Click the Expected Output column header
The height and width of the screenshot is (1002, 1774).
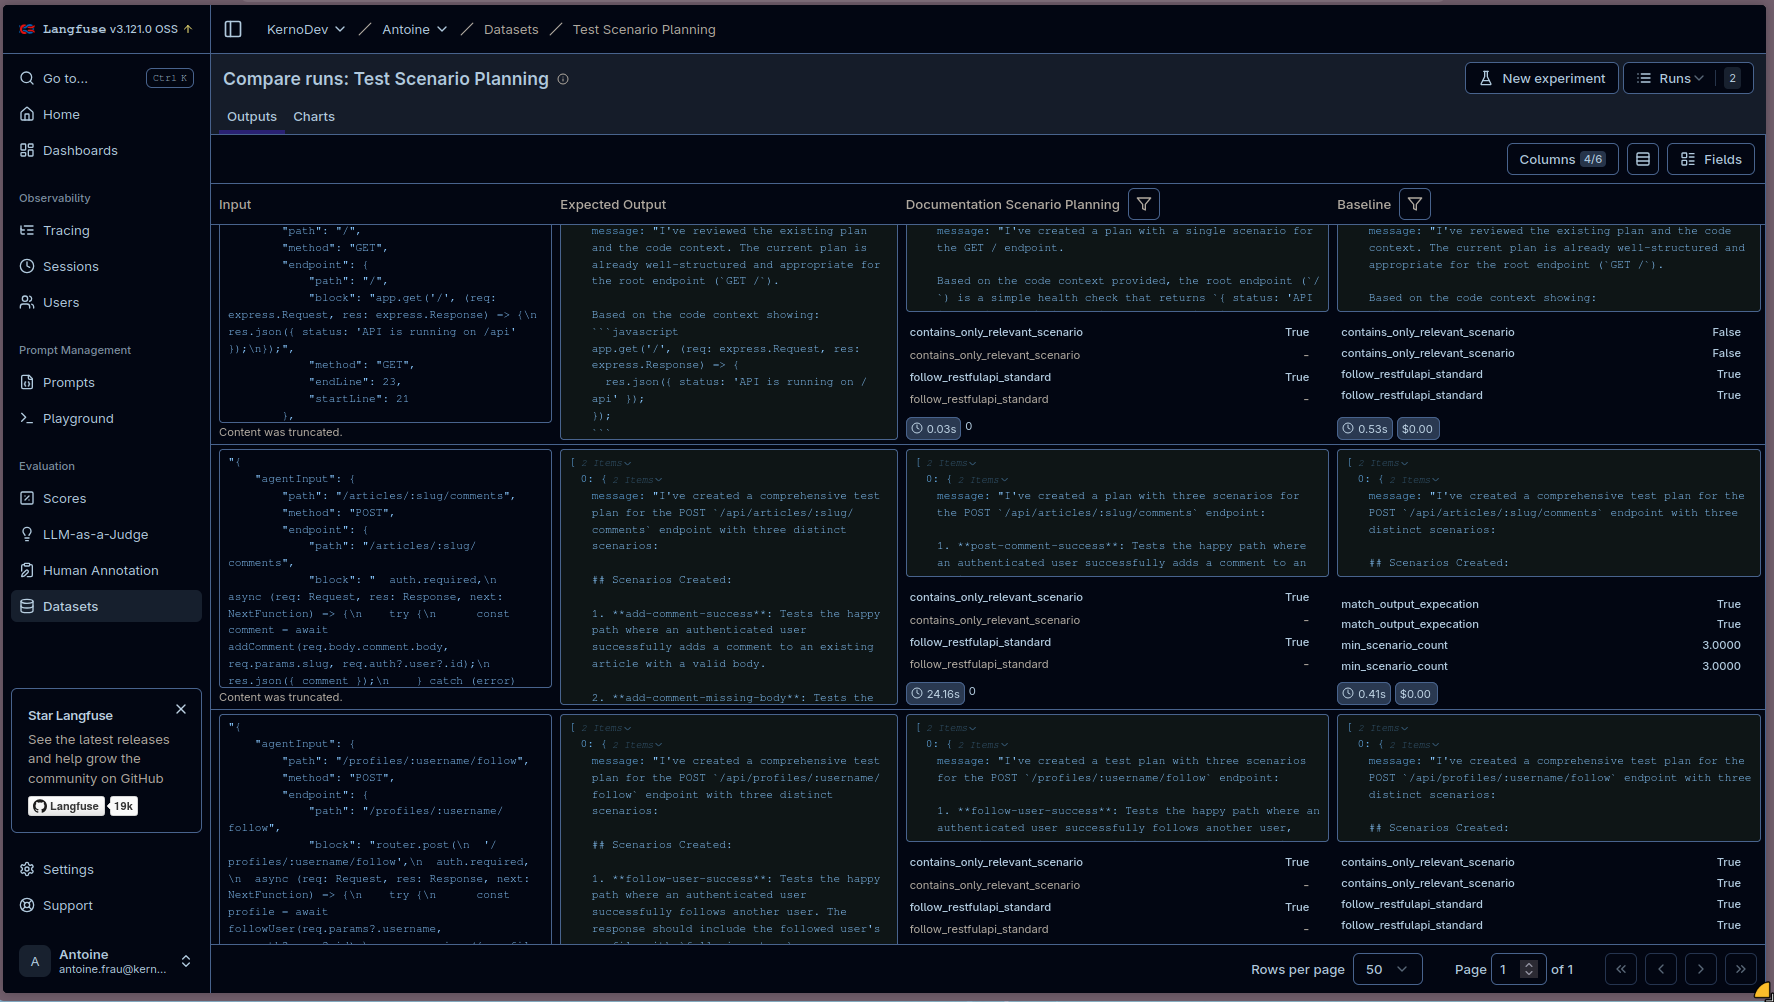point(613,204)
